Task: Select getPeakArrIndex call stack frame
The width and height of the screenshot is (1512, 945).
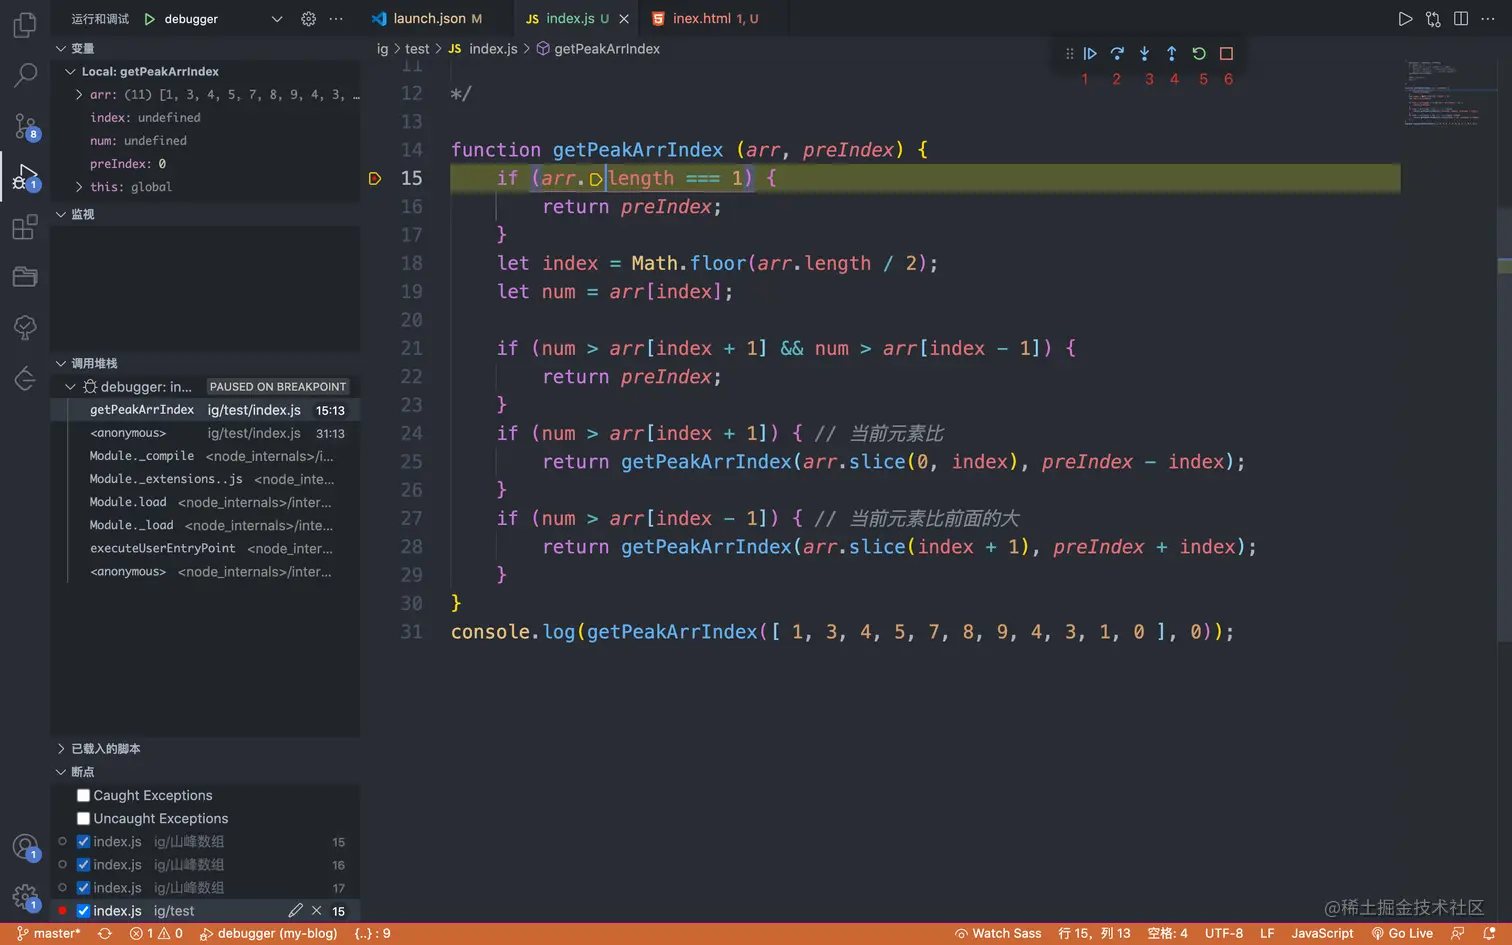Action: tap(205, 410)
